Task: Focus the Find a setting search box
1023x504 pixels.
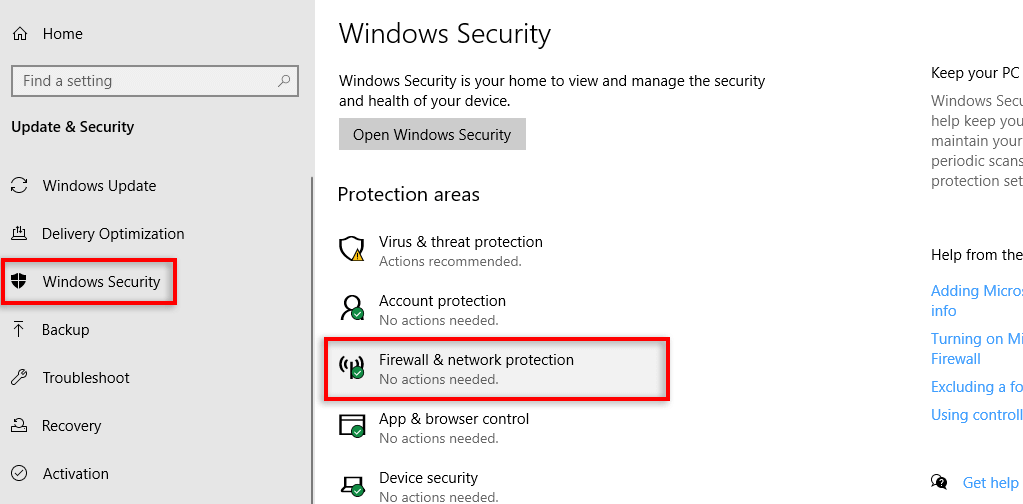Action: (x=140, y=81)
